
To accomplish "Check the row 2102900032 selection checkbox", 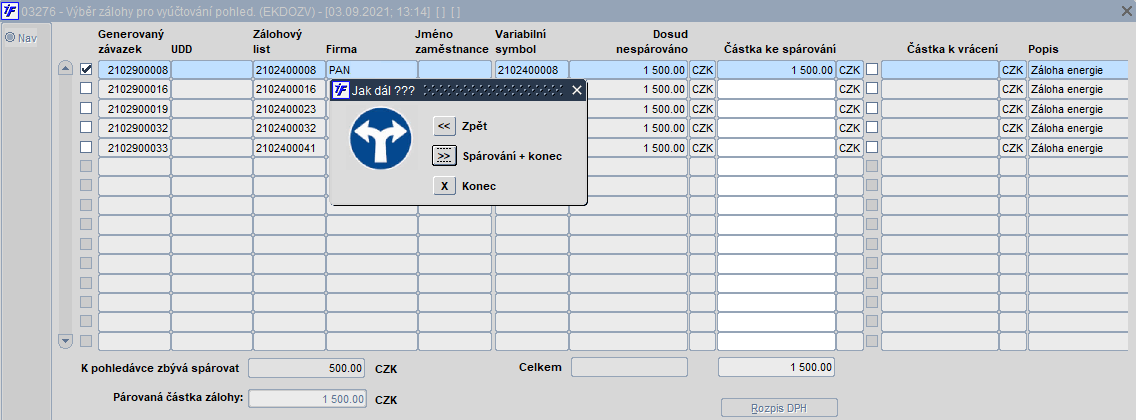I will coord(86,127).
